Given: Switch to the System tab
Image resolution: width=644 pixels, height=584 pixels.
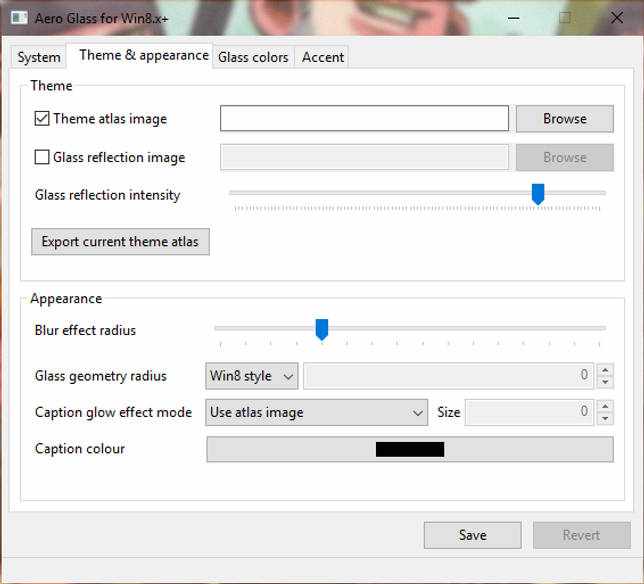Looking at the screenshot, I should 39,57.
